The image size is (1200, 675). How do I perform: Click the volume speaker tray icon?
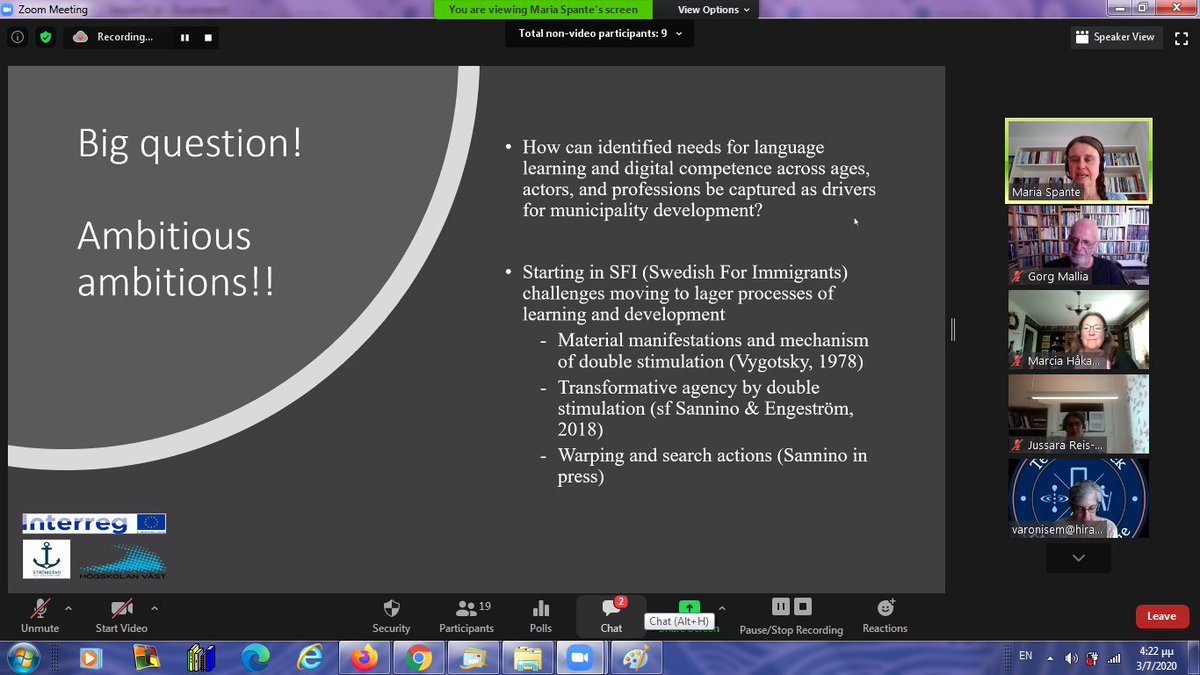tap(1071, 658)
